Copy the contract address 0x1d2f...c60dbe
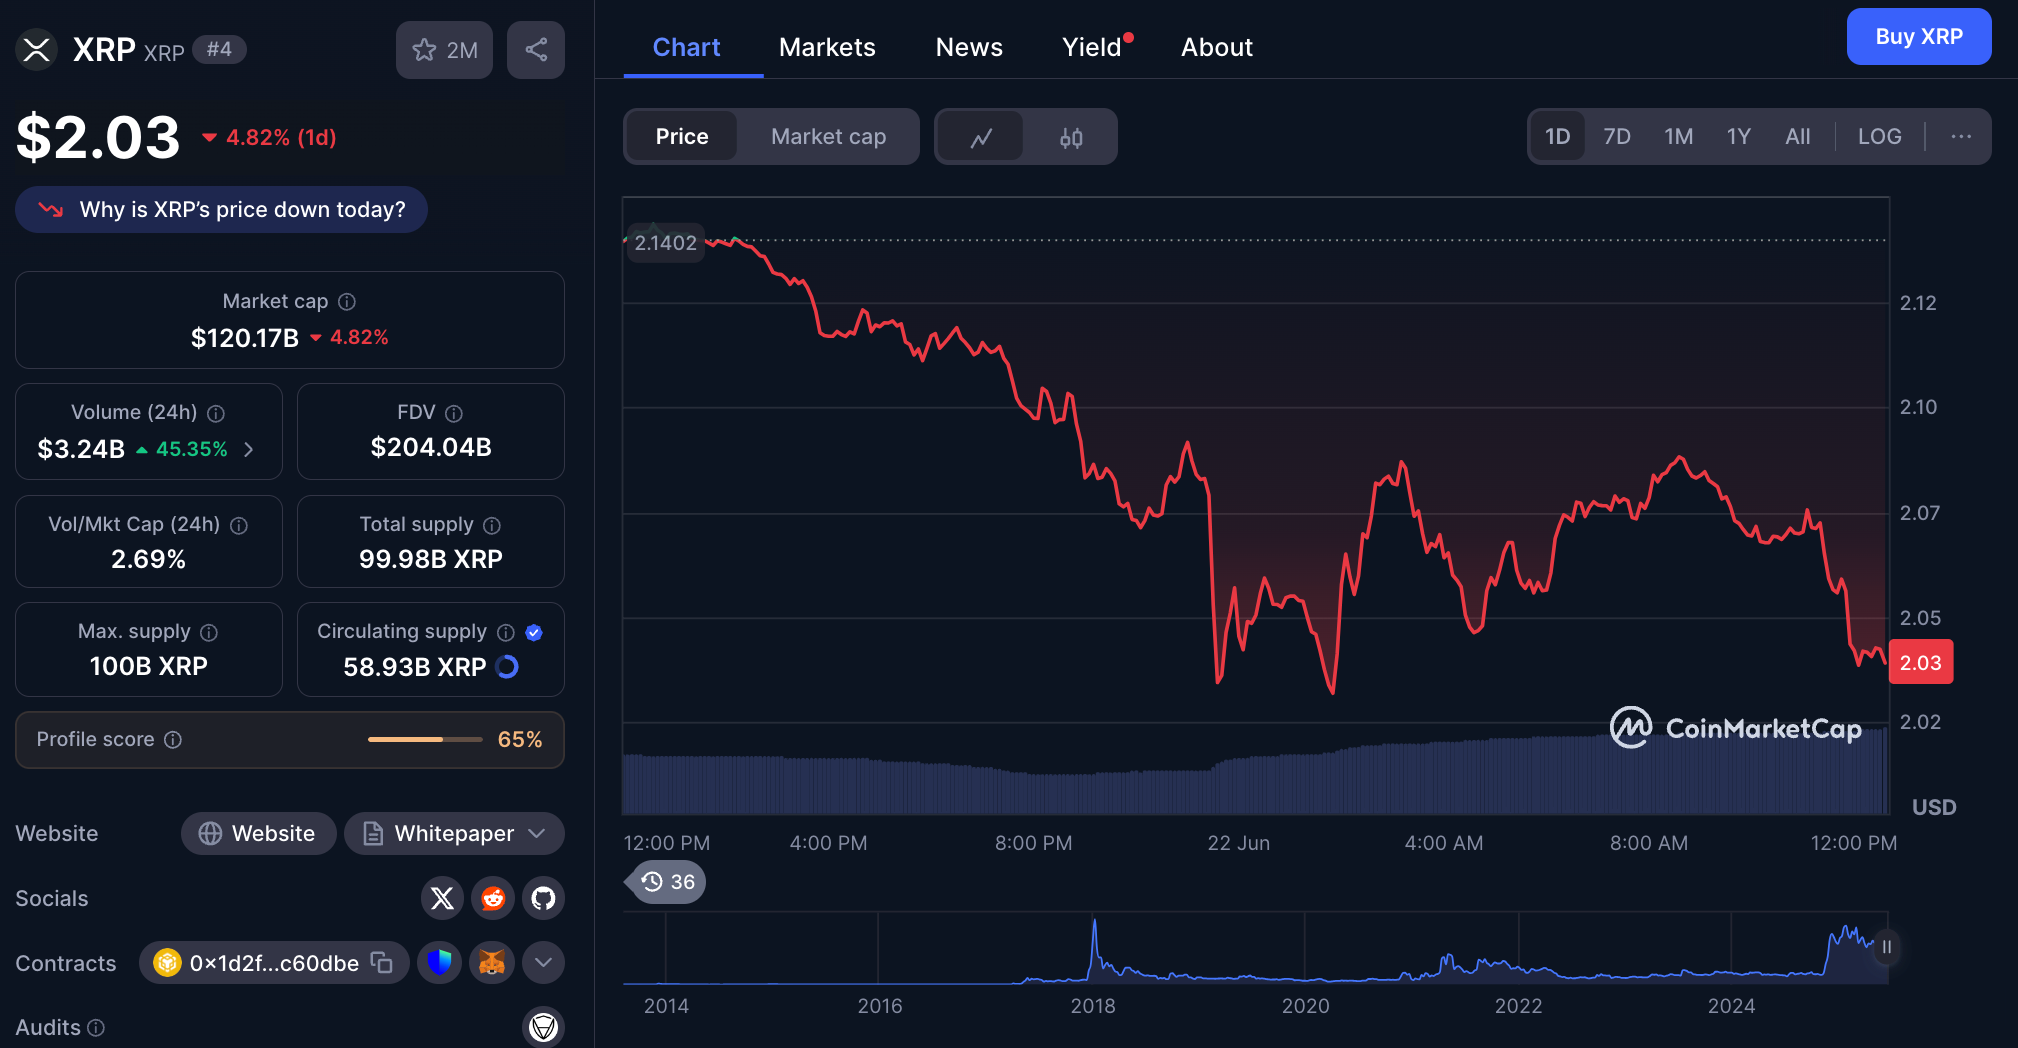This screenshot has width=2018, height=1048. click(382, 962)
